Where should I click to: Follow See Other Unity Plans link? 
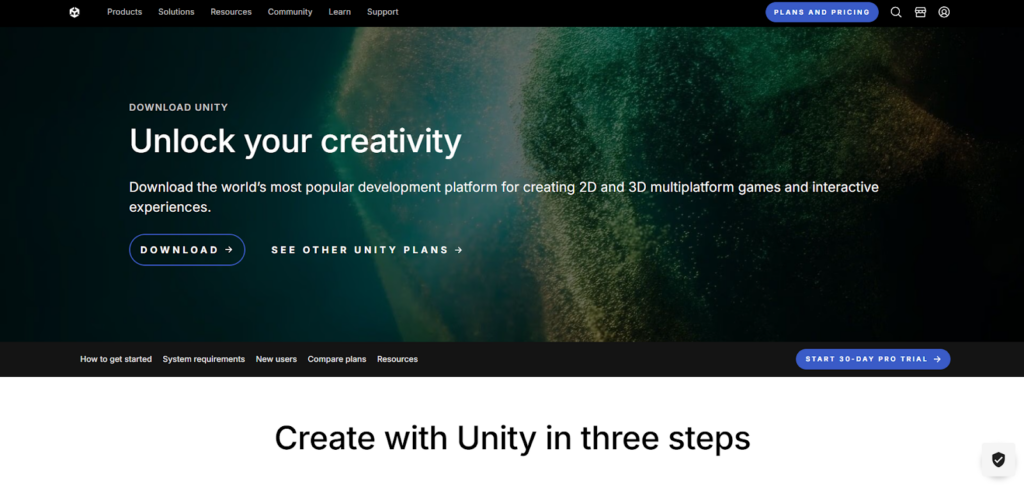[x=367, y=250]
